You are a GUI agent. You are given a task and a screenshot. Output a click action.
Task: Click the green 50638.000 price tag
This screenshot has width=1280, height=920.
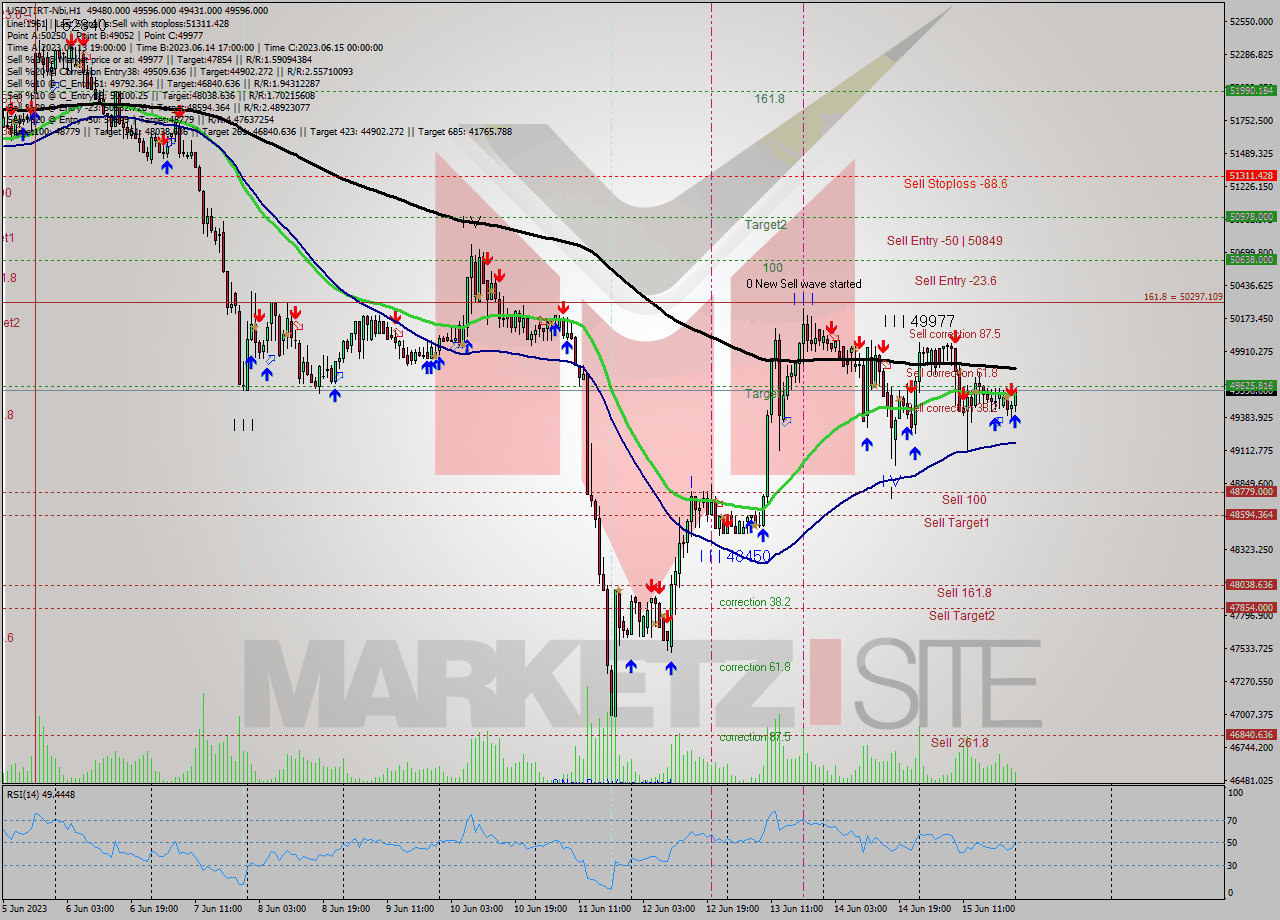[1250, 259]
